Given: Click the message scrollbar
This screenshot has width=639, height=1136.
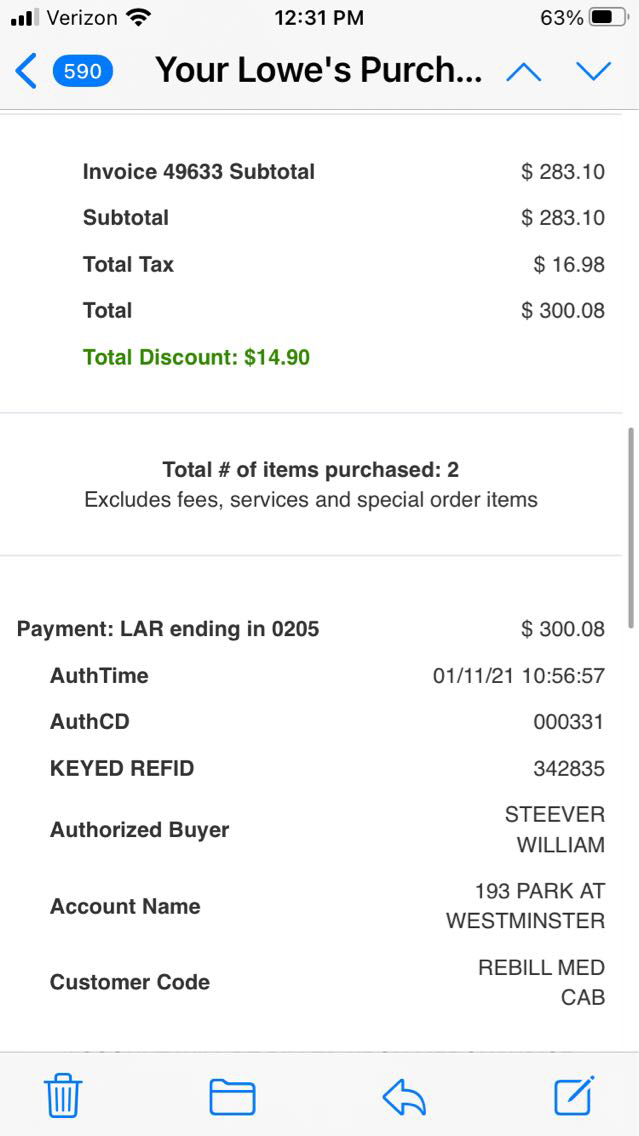Looking at the screenshot, I should coord(630,528).
